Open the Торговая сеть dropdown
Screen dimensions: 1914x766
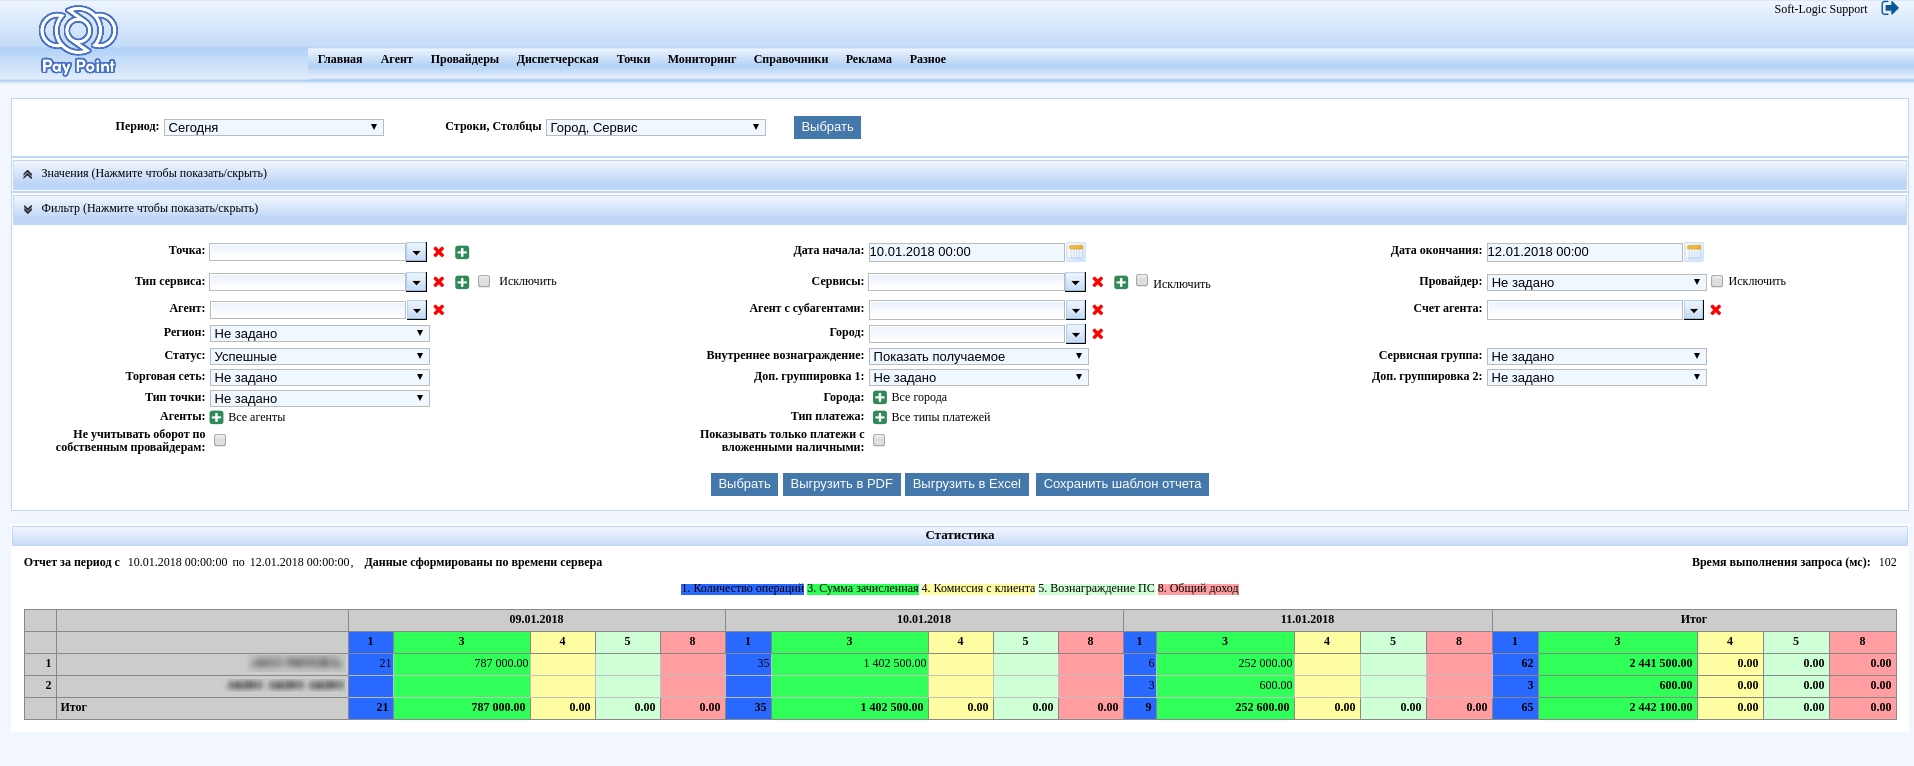click(320, 377)
